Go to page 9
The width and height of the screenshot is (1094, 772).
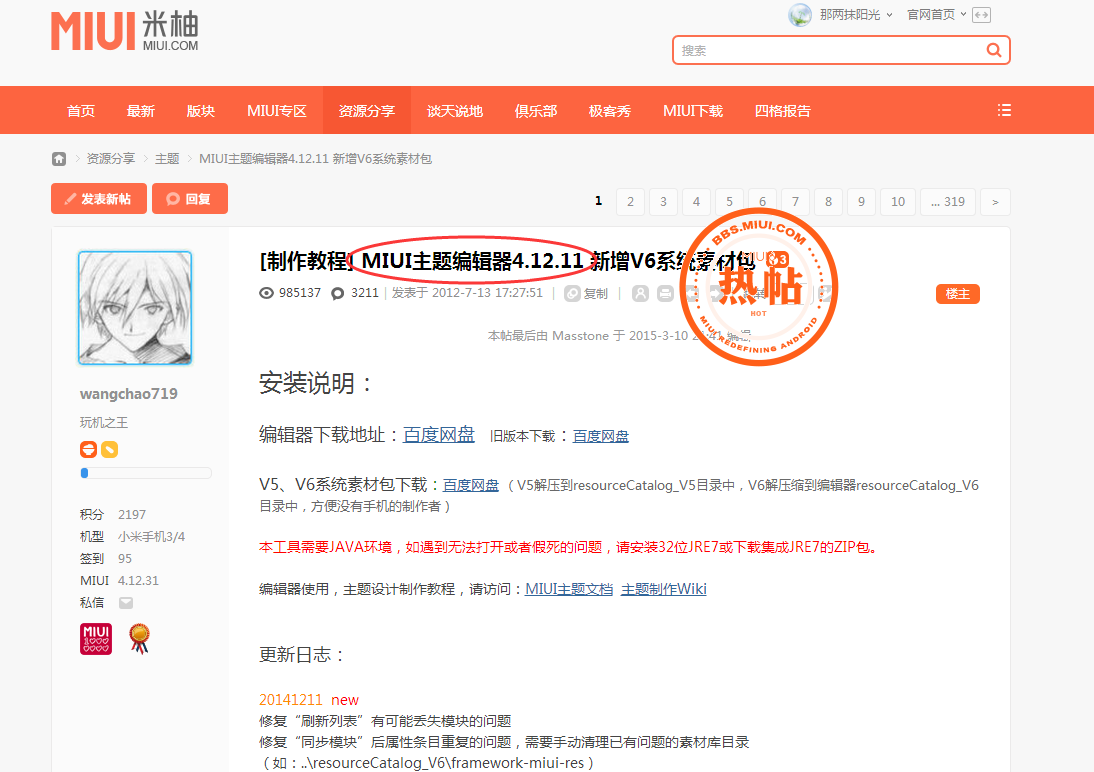[x=862, y=202]
